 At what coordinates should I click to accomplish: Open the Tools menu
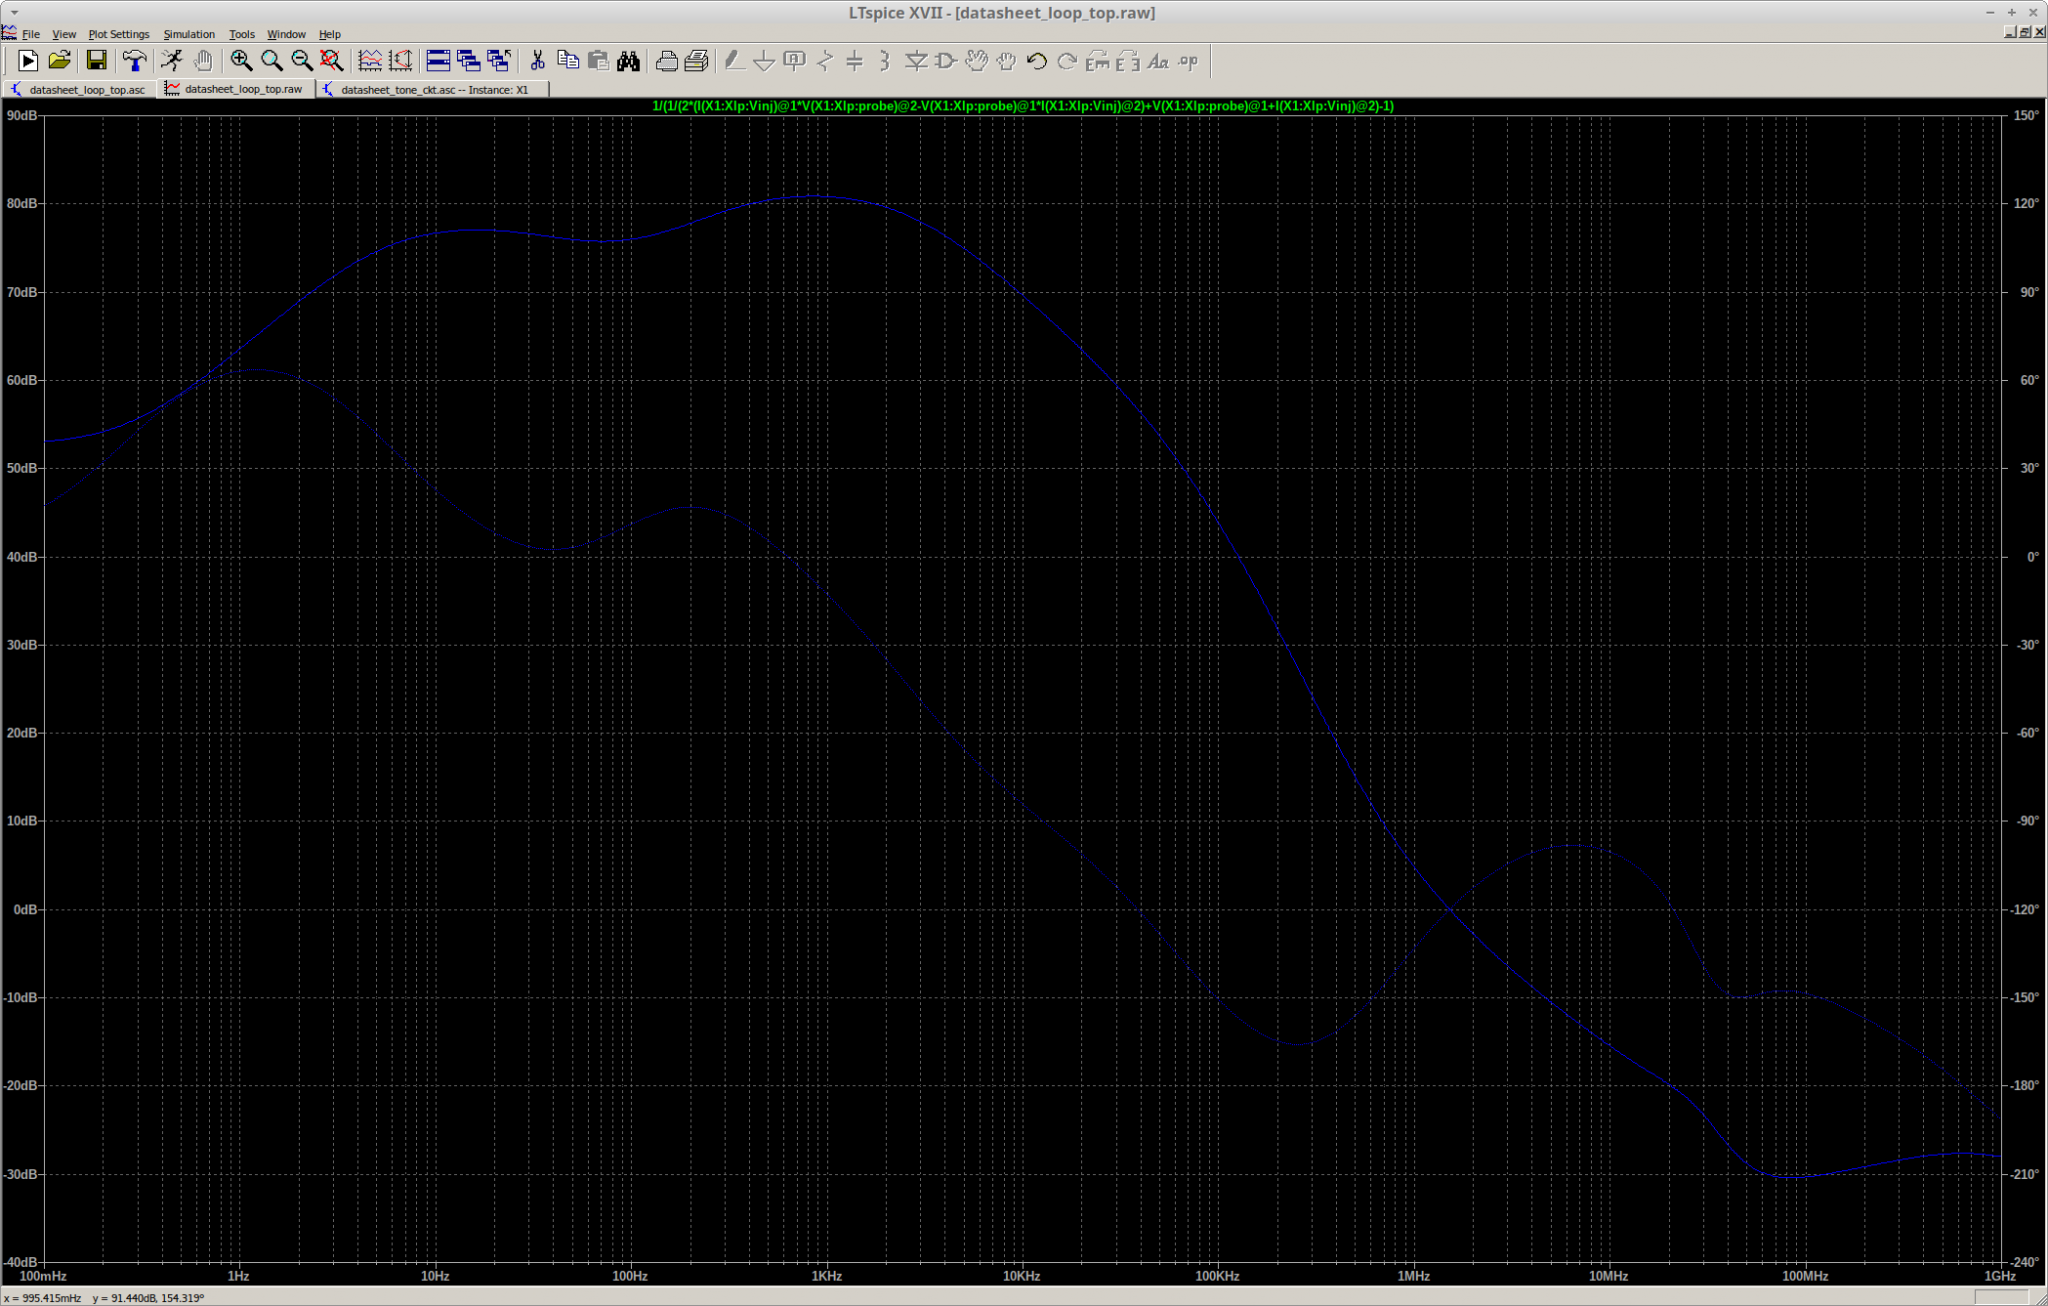tap(241, 34)
